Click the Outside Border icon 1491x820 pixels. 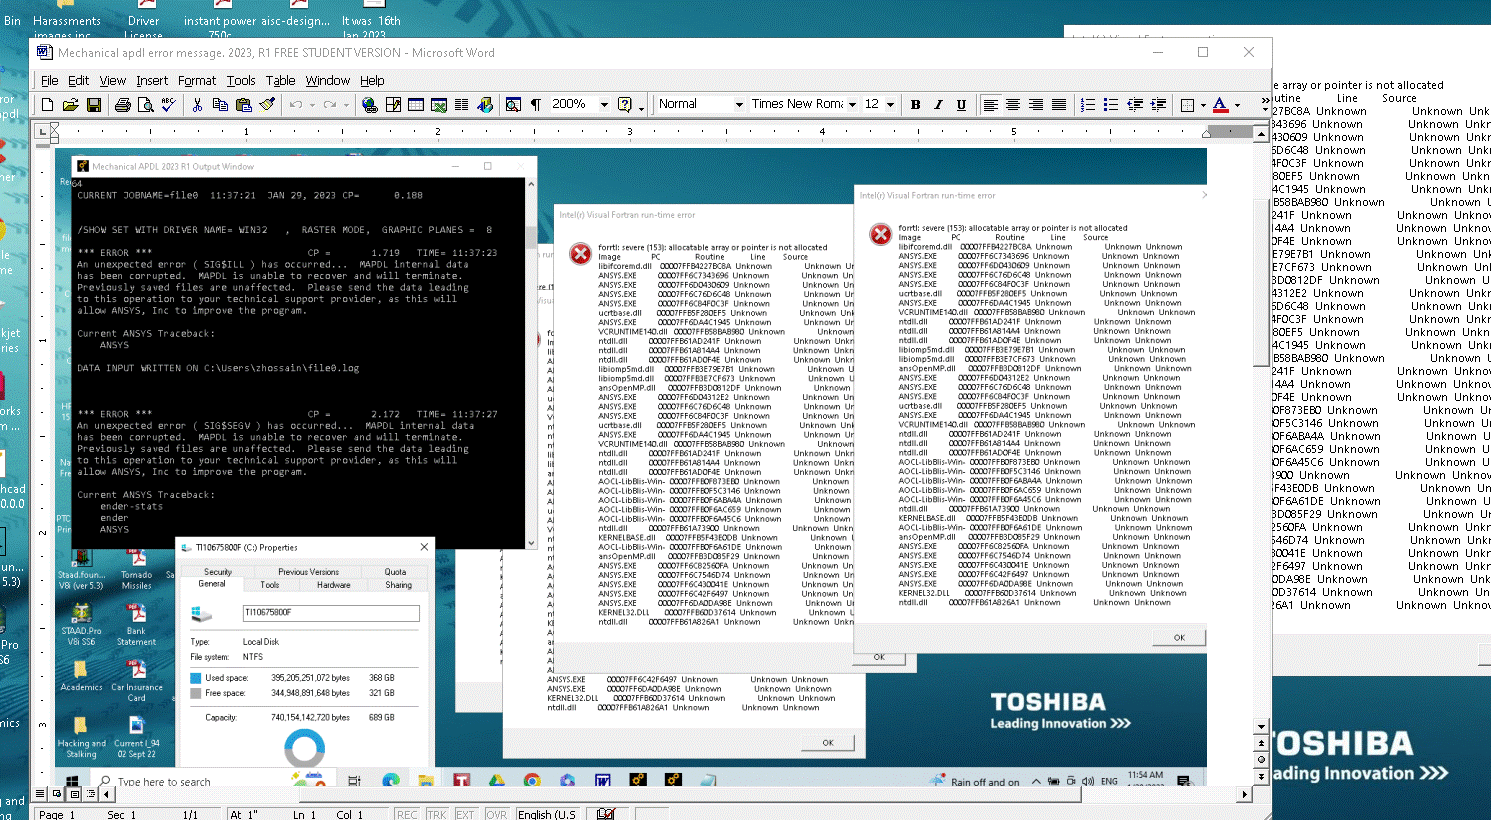point(1187,104)
